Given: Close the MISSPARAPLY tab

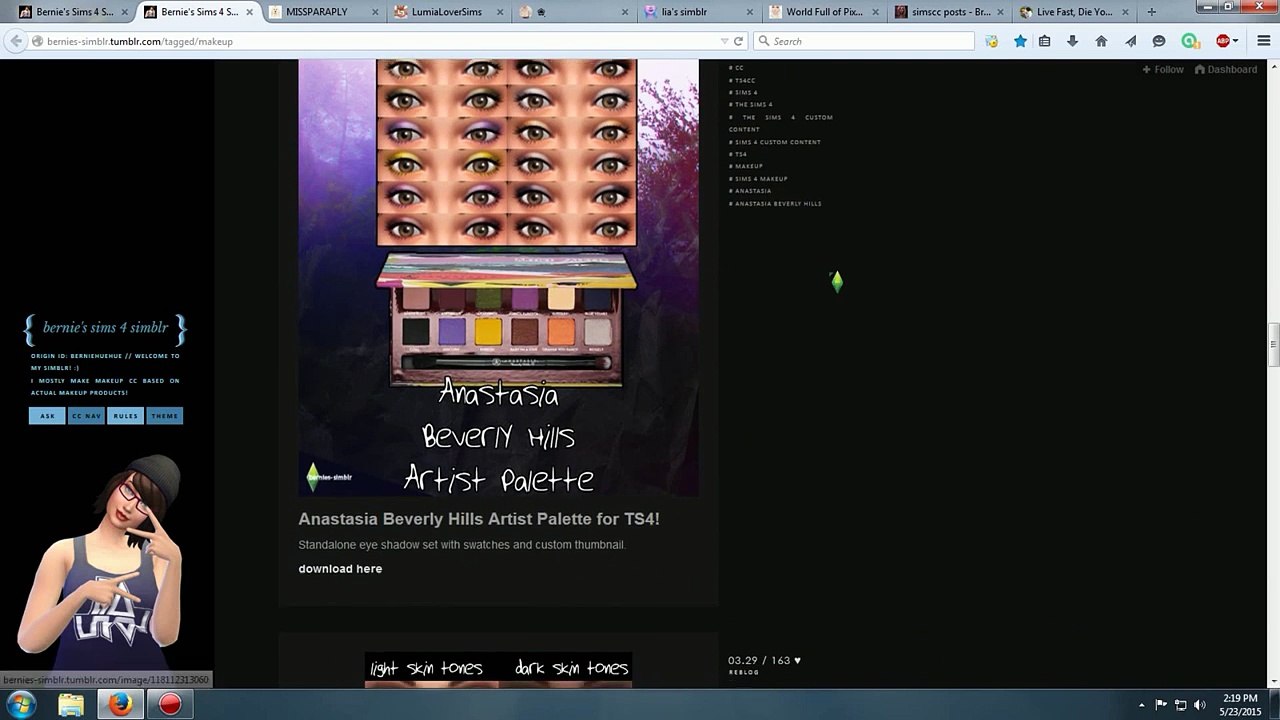Looking at the screenshot, I should (374, 12).
